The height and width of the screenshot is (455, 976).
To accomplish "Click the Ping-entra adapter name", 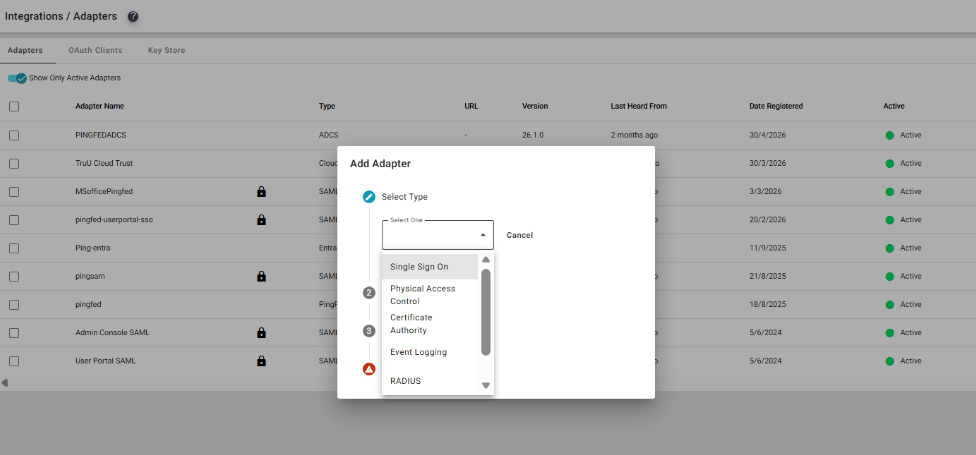I will point(93,248).
